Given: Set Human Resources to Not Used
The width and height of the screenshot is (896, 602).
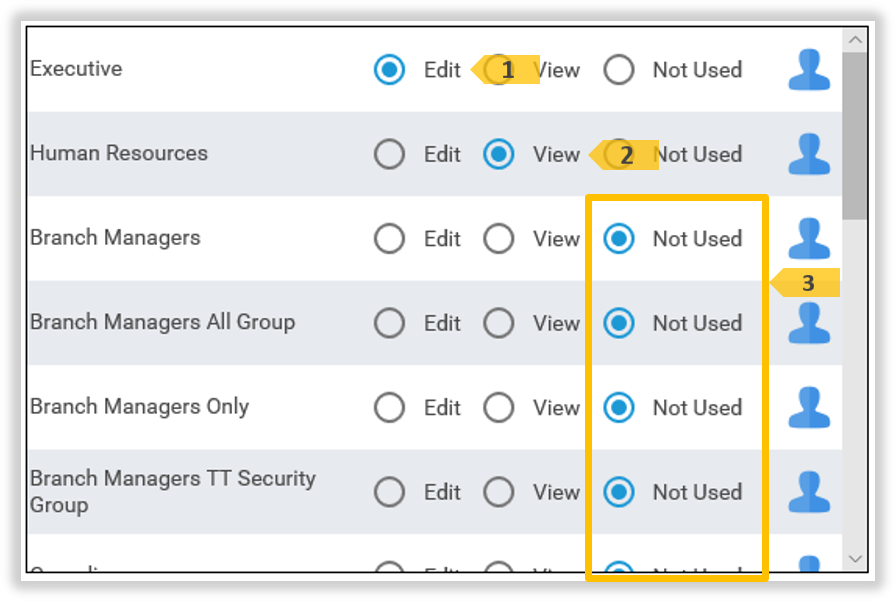Looking at the screenshot, I should coord(620,154).
